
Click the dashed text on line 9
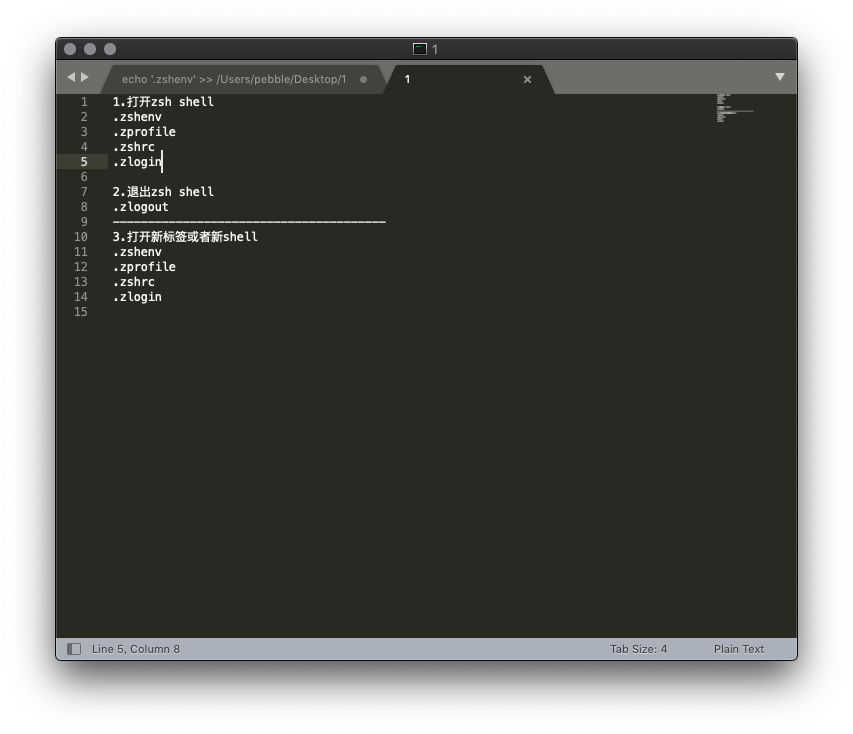(x=249, y=222)
